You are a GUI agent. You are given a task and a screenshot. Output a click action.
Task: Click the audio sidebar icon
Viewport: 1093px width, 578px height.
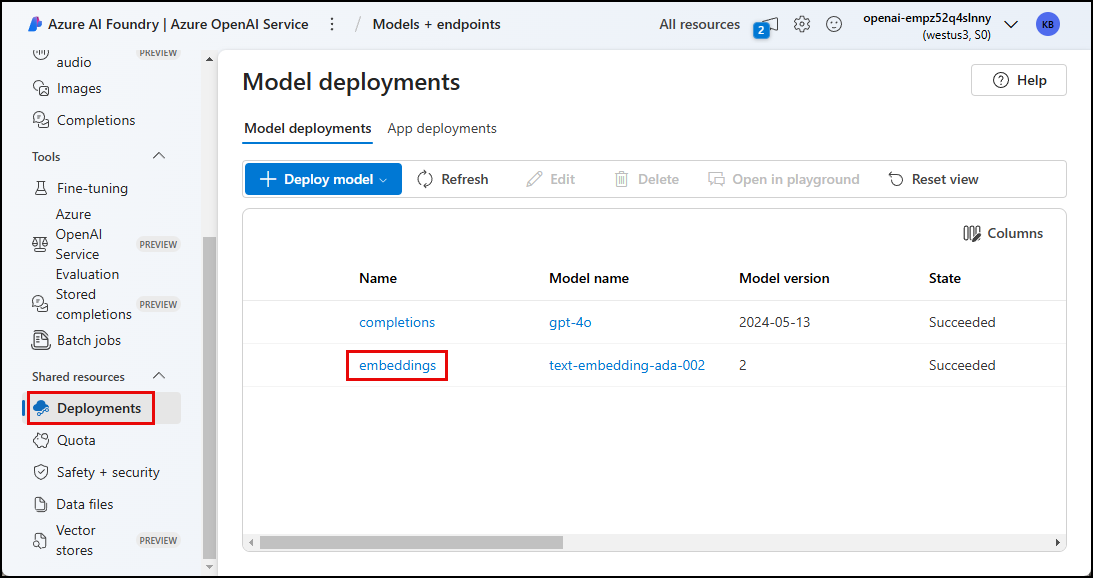pyautogui.click(x=41, y=54)
